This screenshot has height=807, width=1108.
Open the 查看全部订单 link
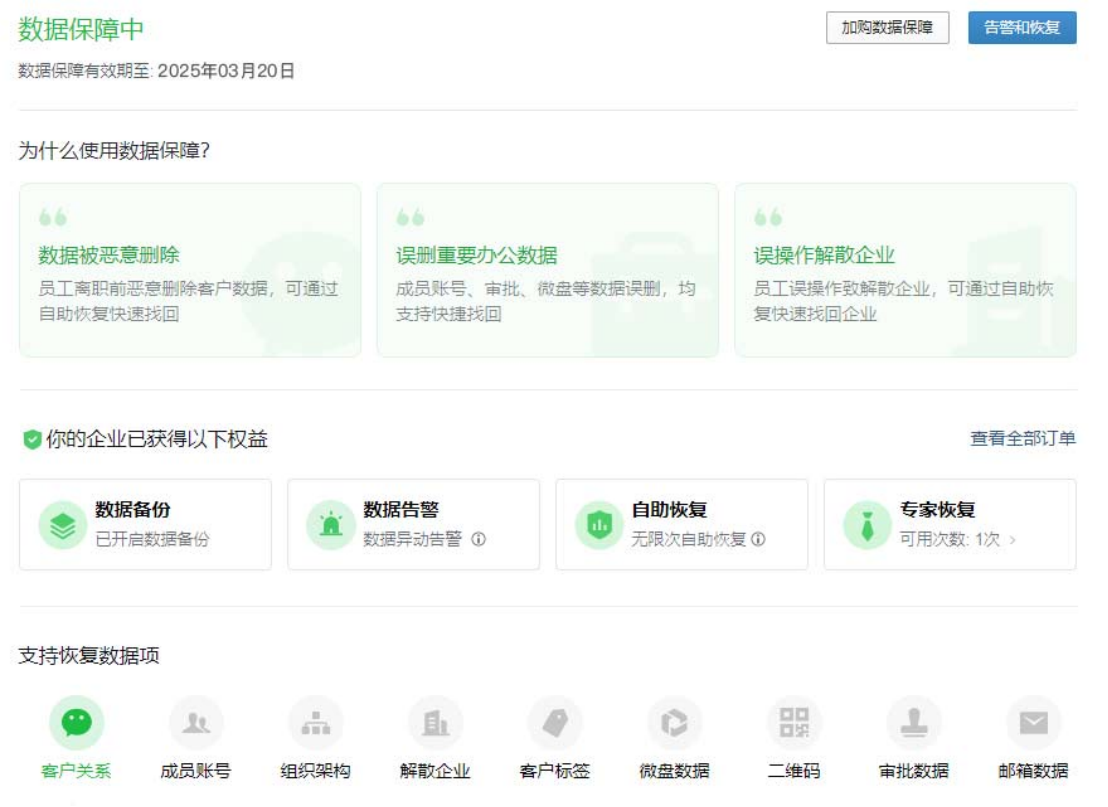coord(1022,439)
